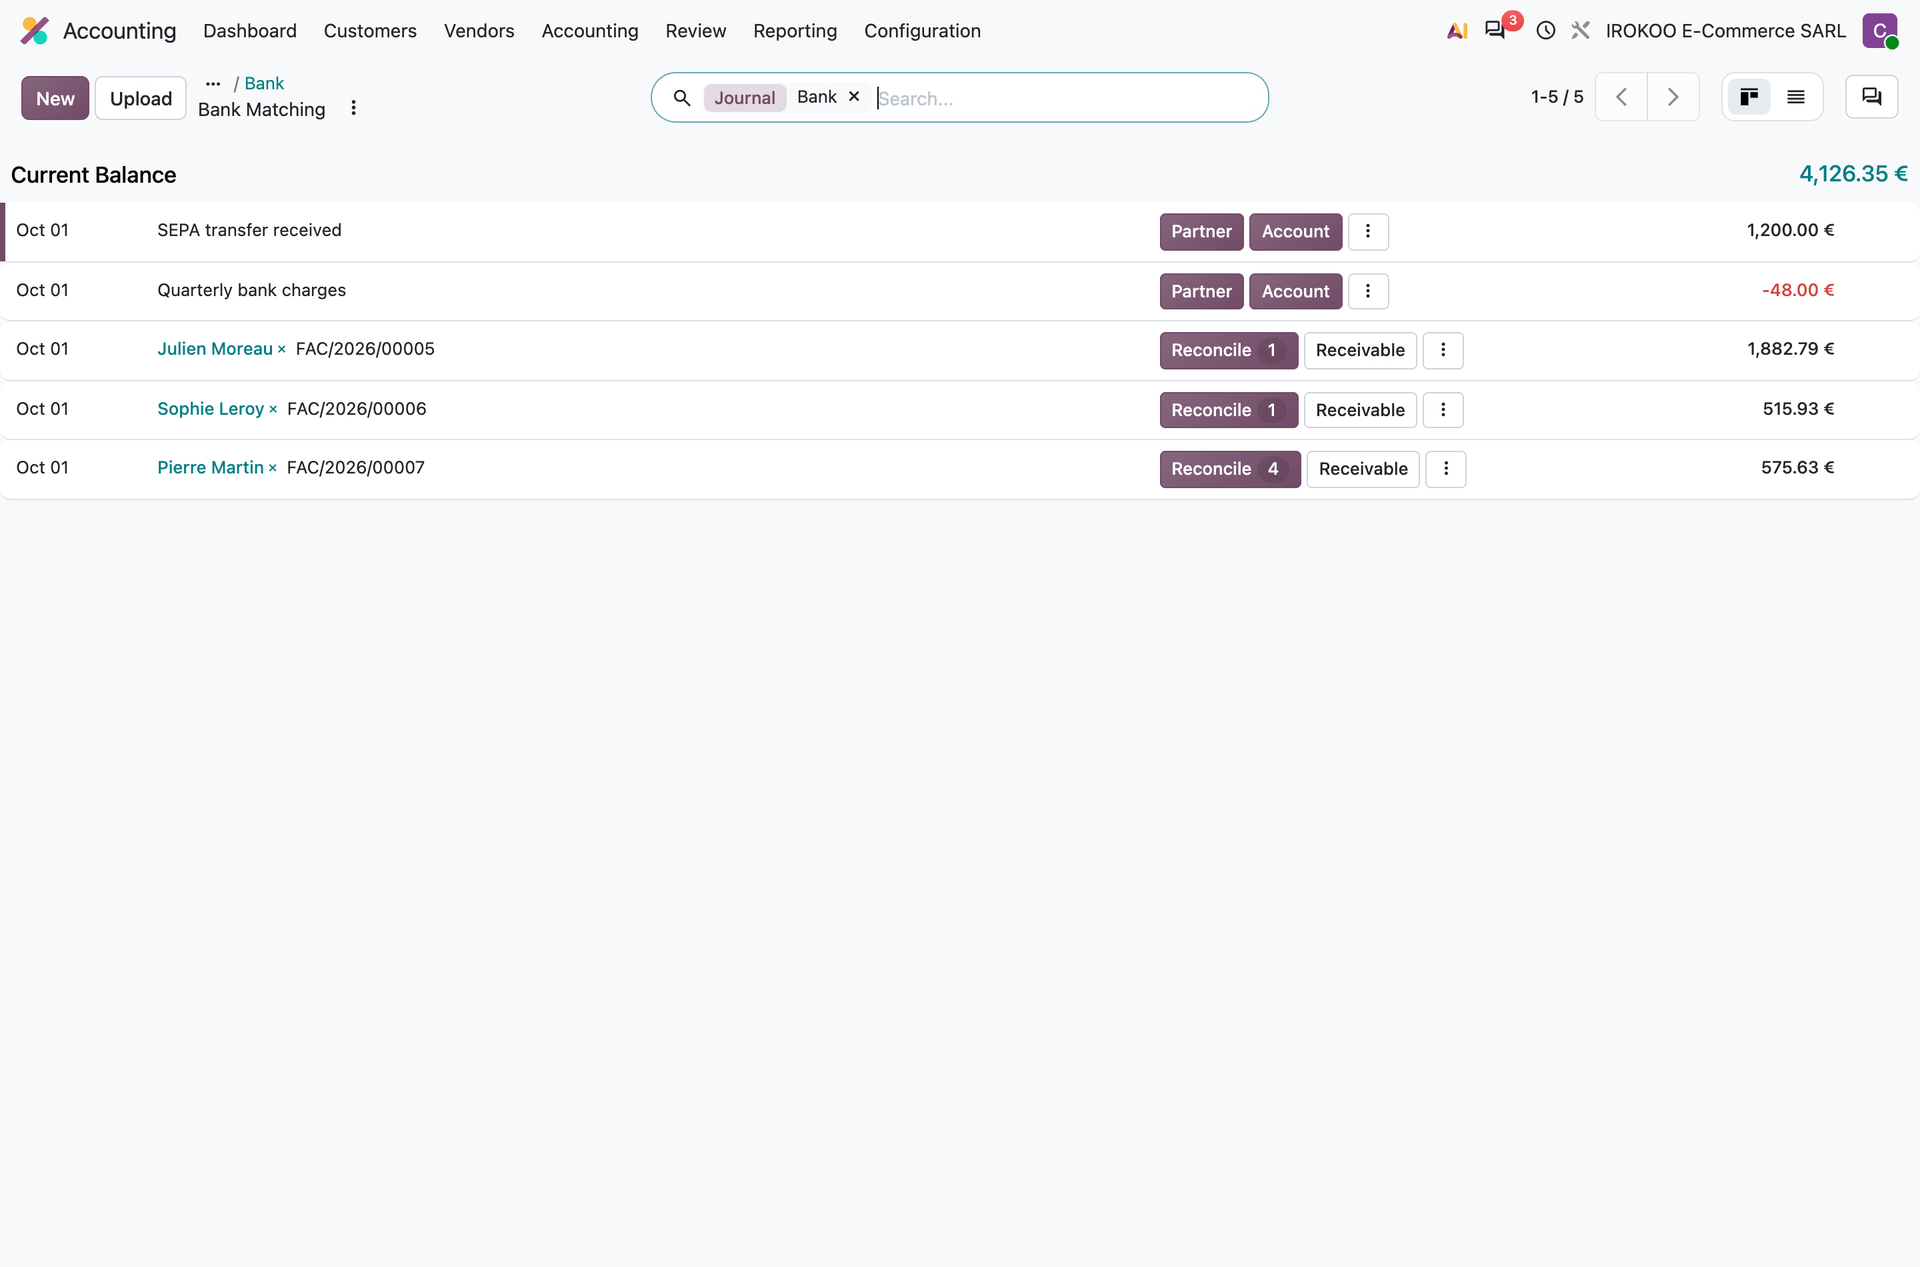1920x1267 pixels.
Task: Set Partner for Quarterly bank charges
Action: 1201,291
